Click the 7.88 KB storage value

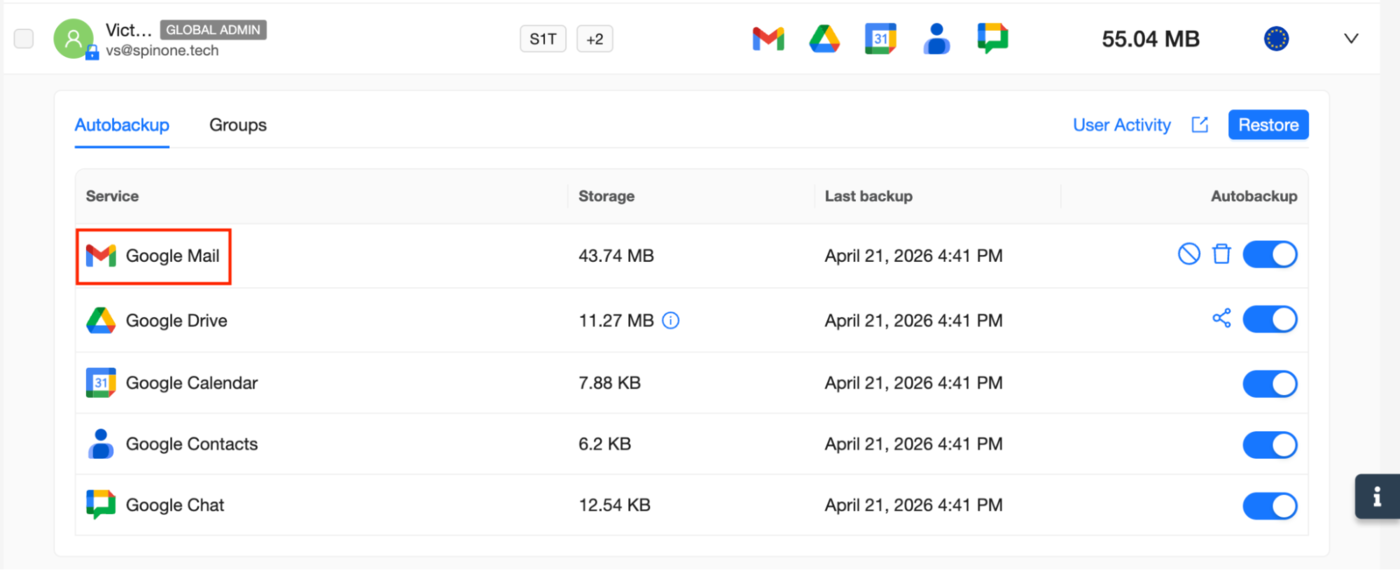tap(610, 383)
